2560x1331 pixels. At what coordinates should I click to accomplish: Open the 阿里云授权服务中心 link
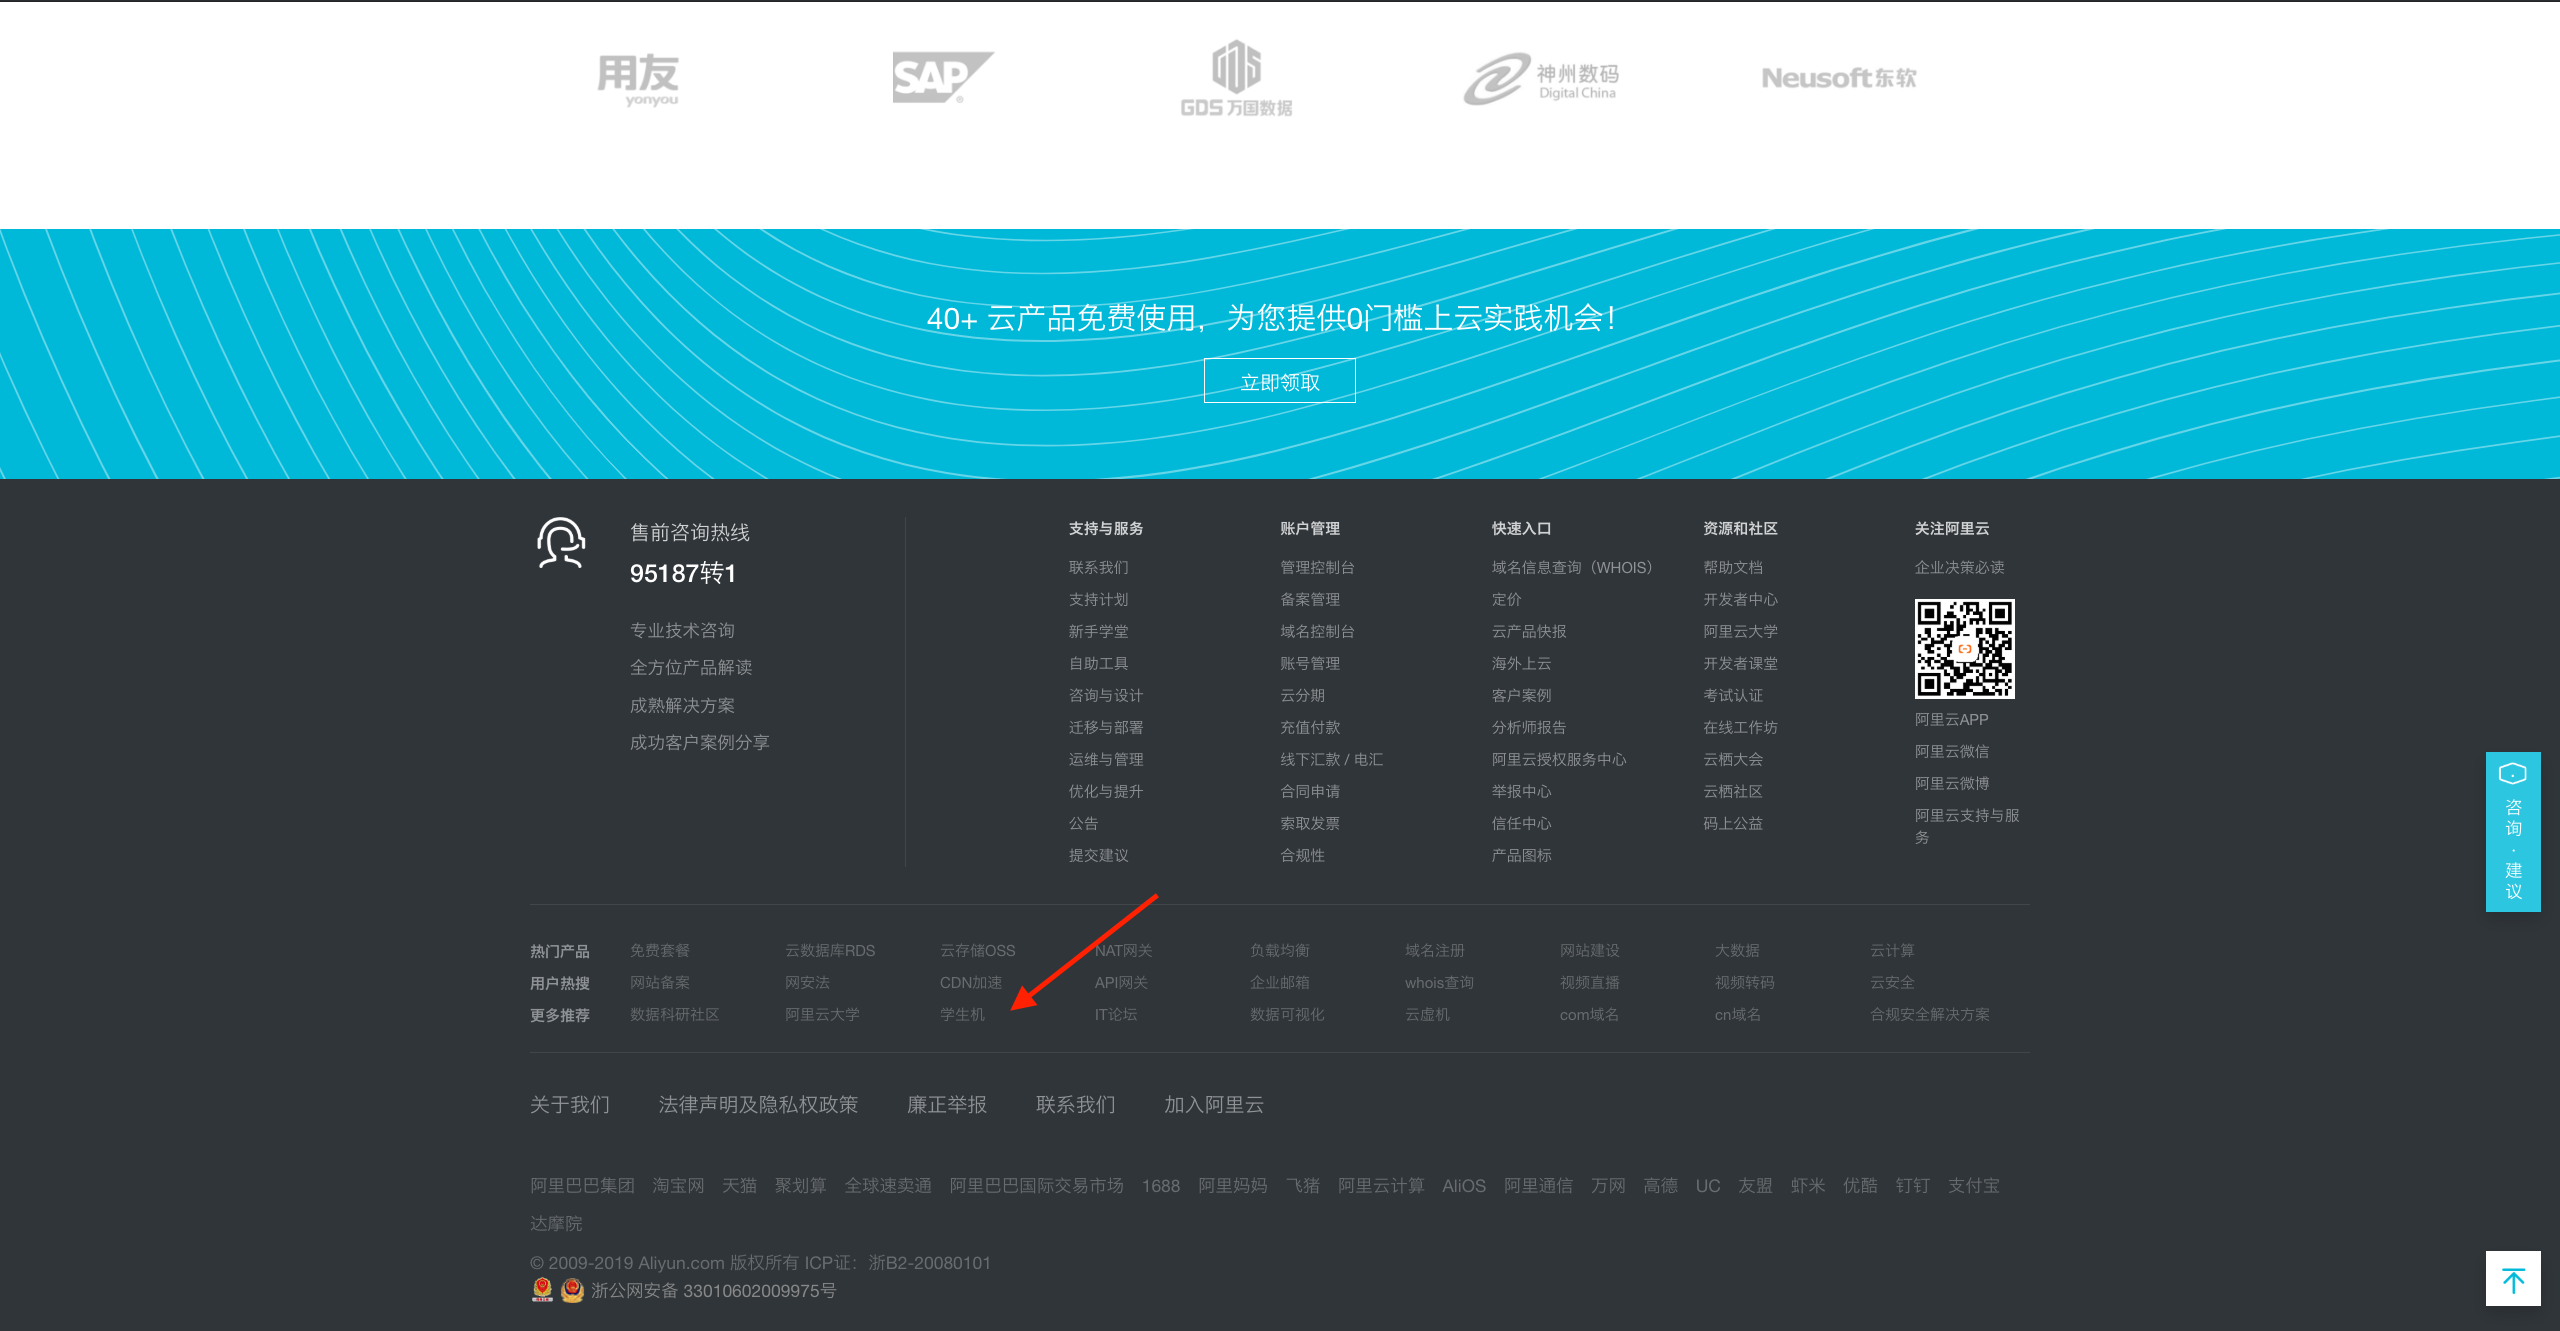(x=1559, y=760)
